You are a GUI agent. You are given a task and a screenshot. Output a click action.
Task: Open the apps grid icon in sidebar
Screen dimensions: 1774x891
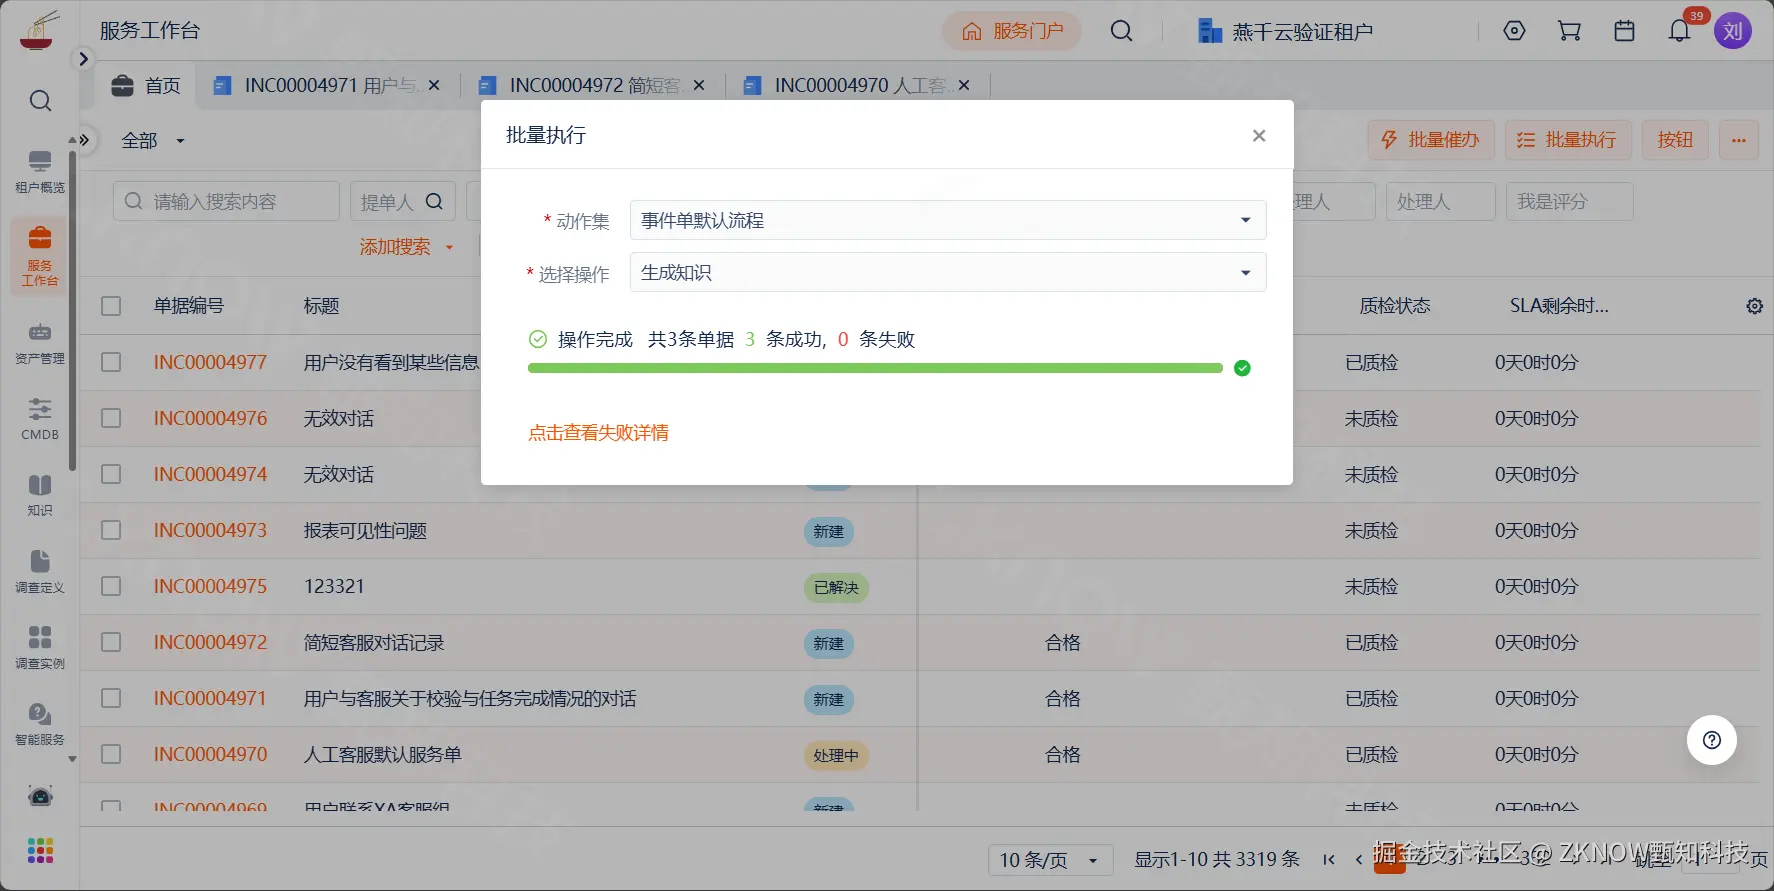point(40,850)
